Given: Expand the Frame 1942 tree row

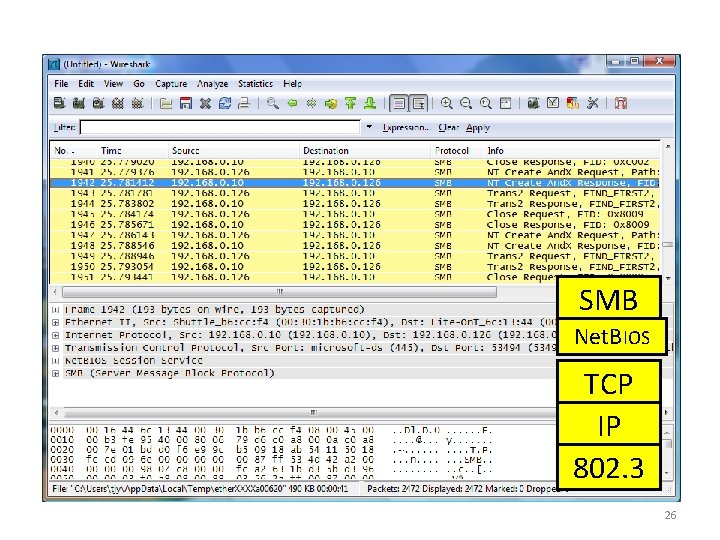Looking at the screenshot, I should (x=56, y=310).
